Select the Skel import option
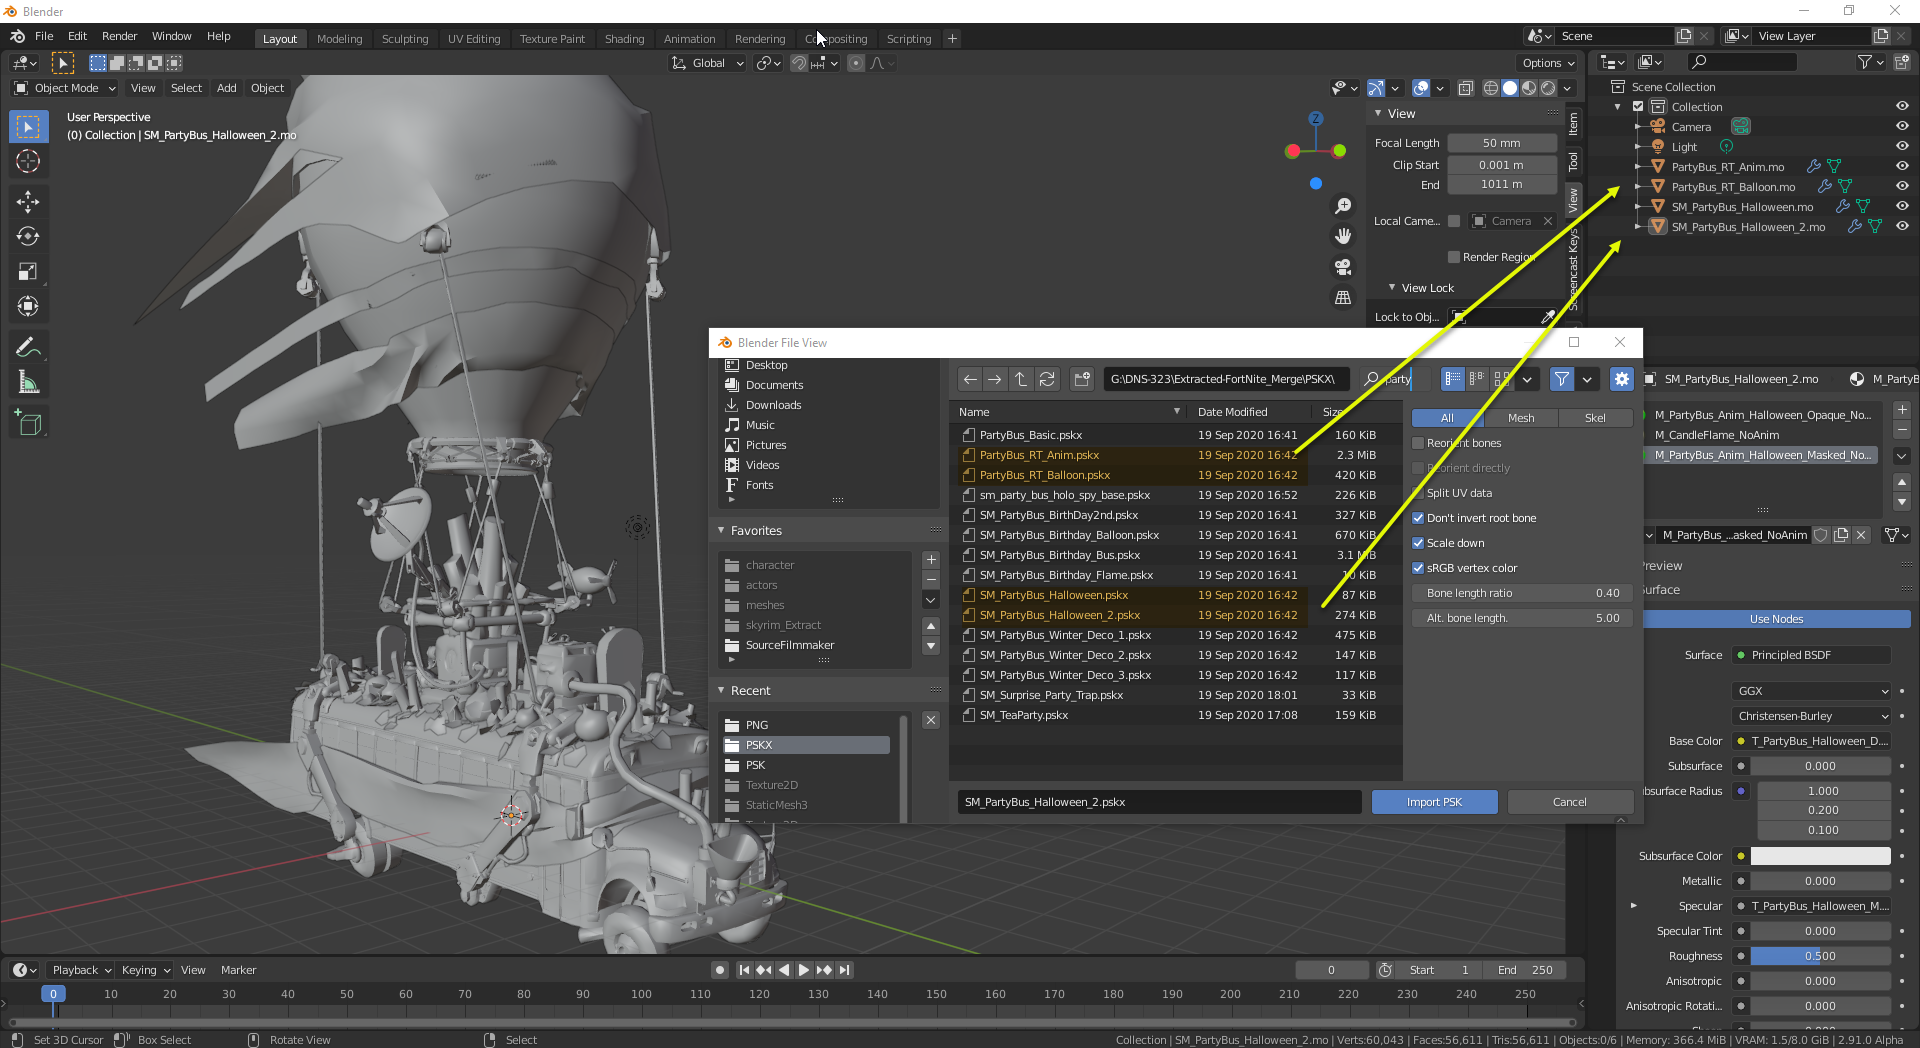Image resolution: width=1920 pixels, height=1048 pixels. click(x=1595, y=418)
